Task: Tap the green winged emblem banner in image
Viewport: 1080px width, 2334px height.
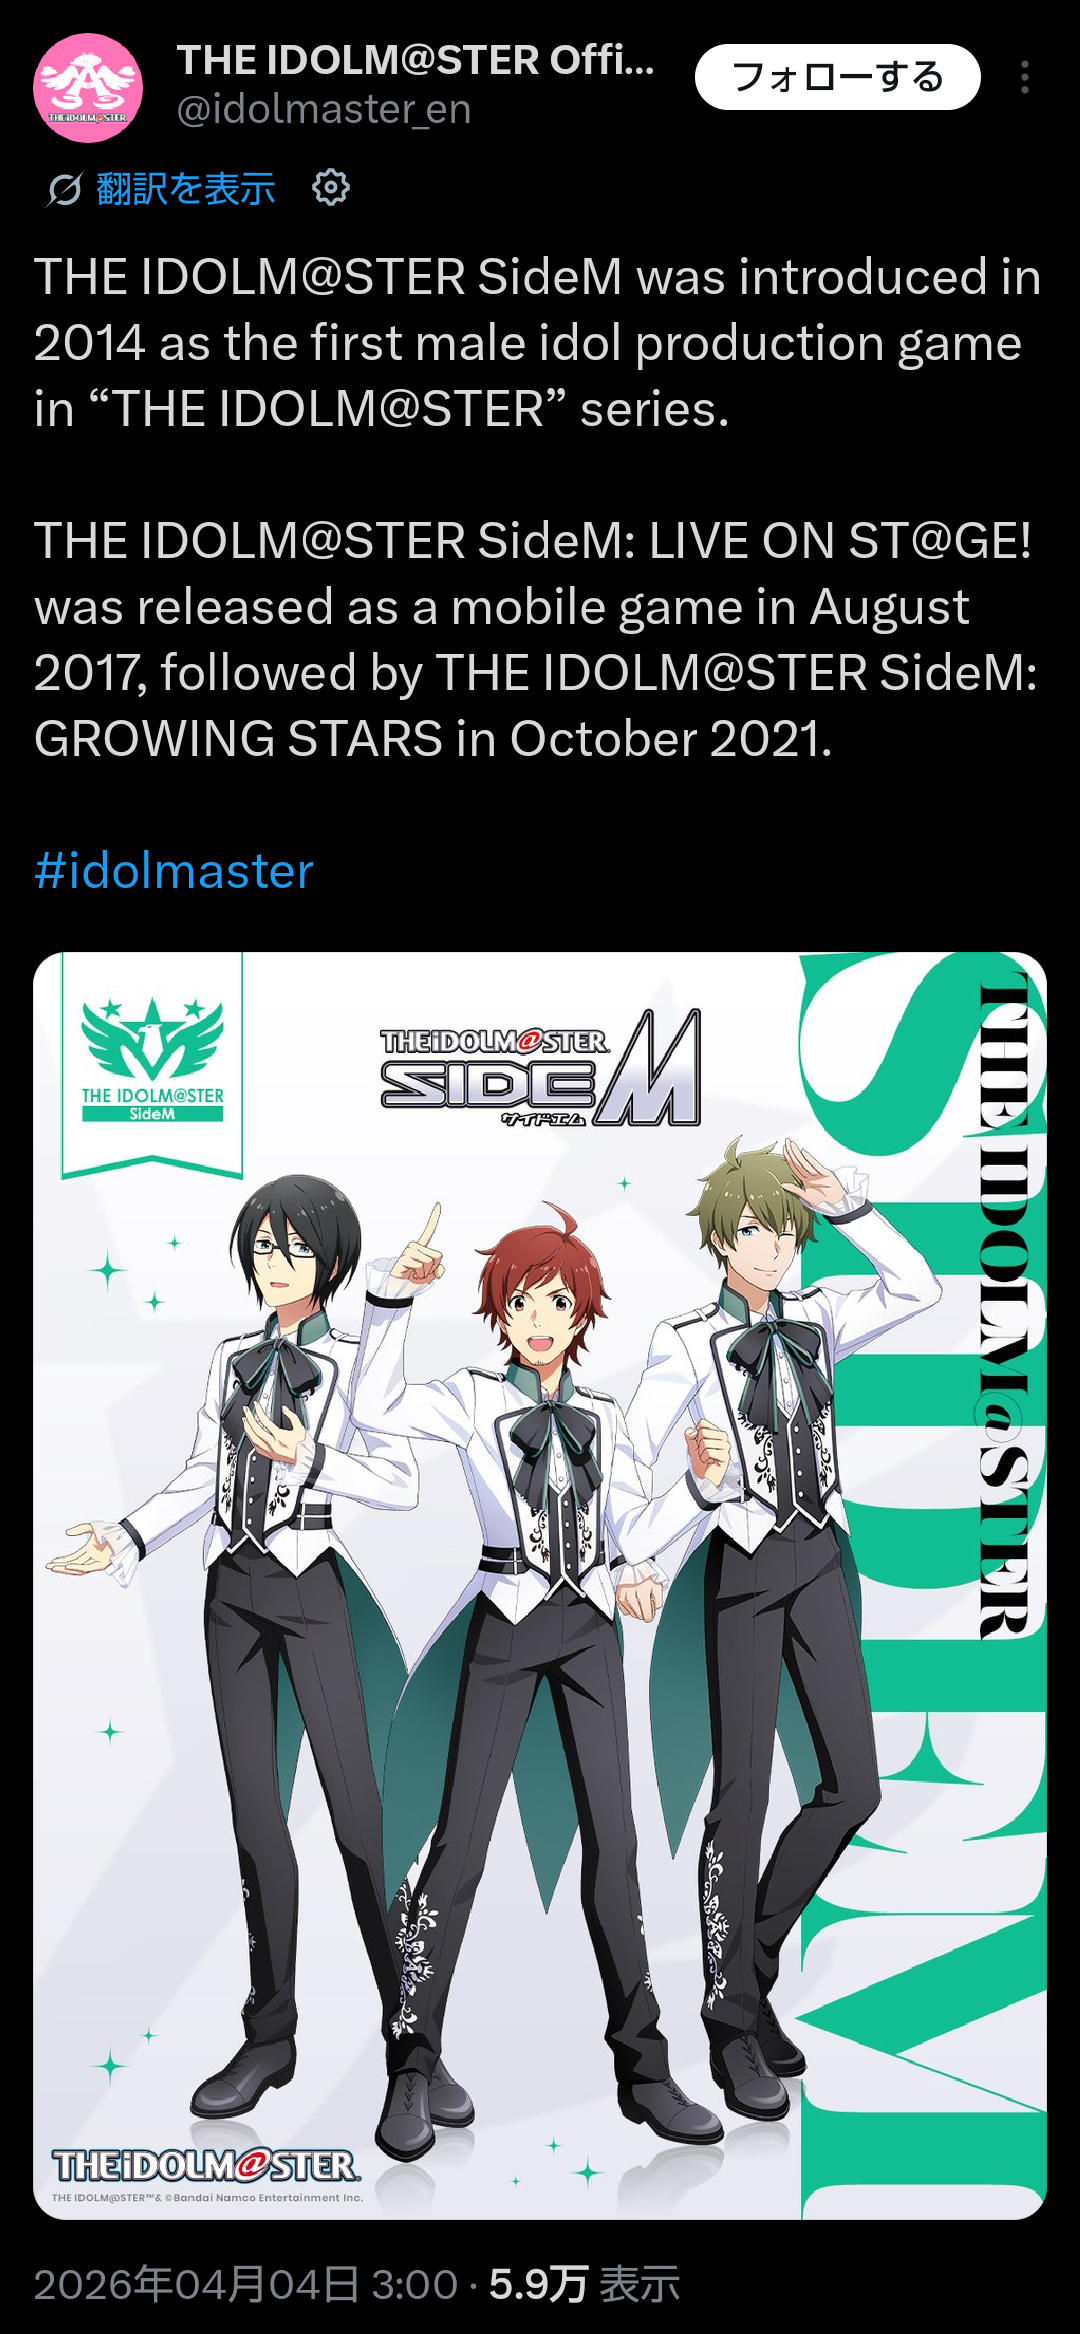Action: click(x=152, y=1063)
